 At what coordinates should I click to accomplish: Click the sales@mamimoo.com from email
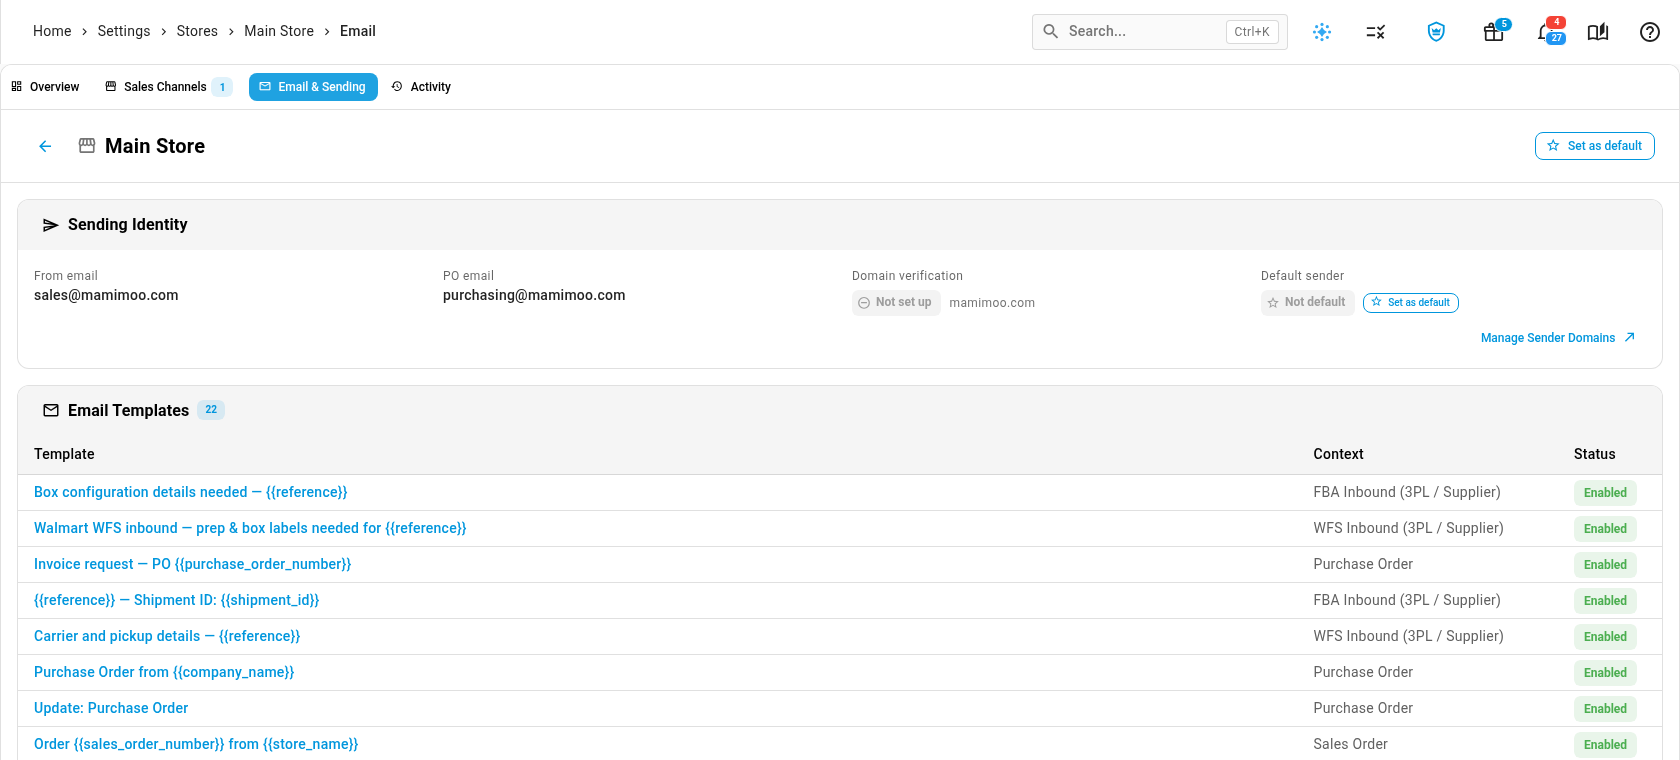tap(106, 295)
